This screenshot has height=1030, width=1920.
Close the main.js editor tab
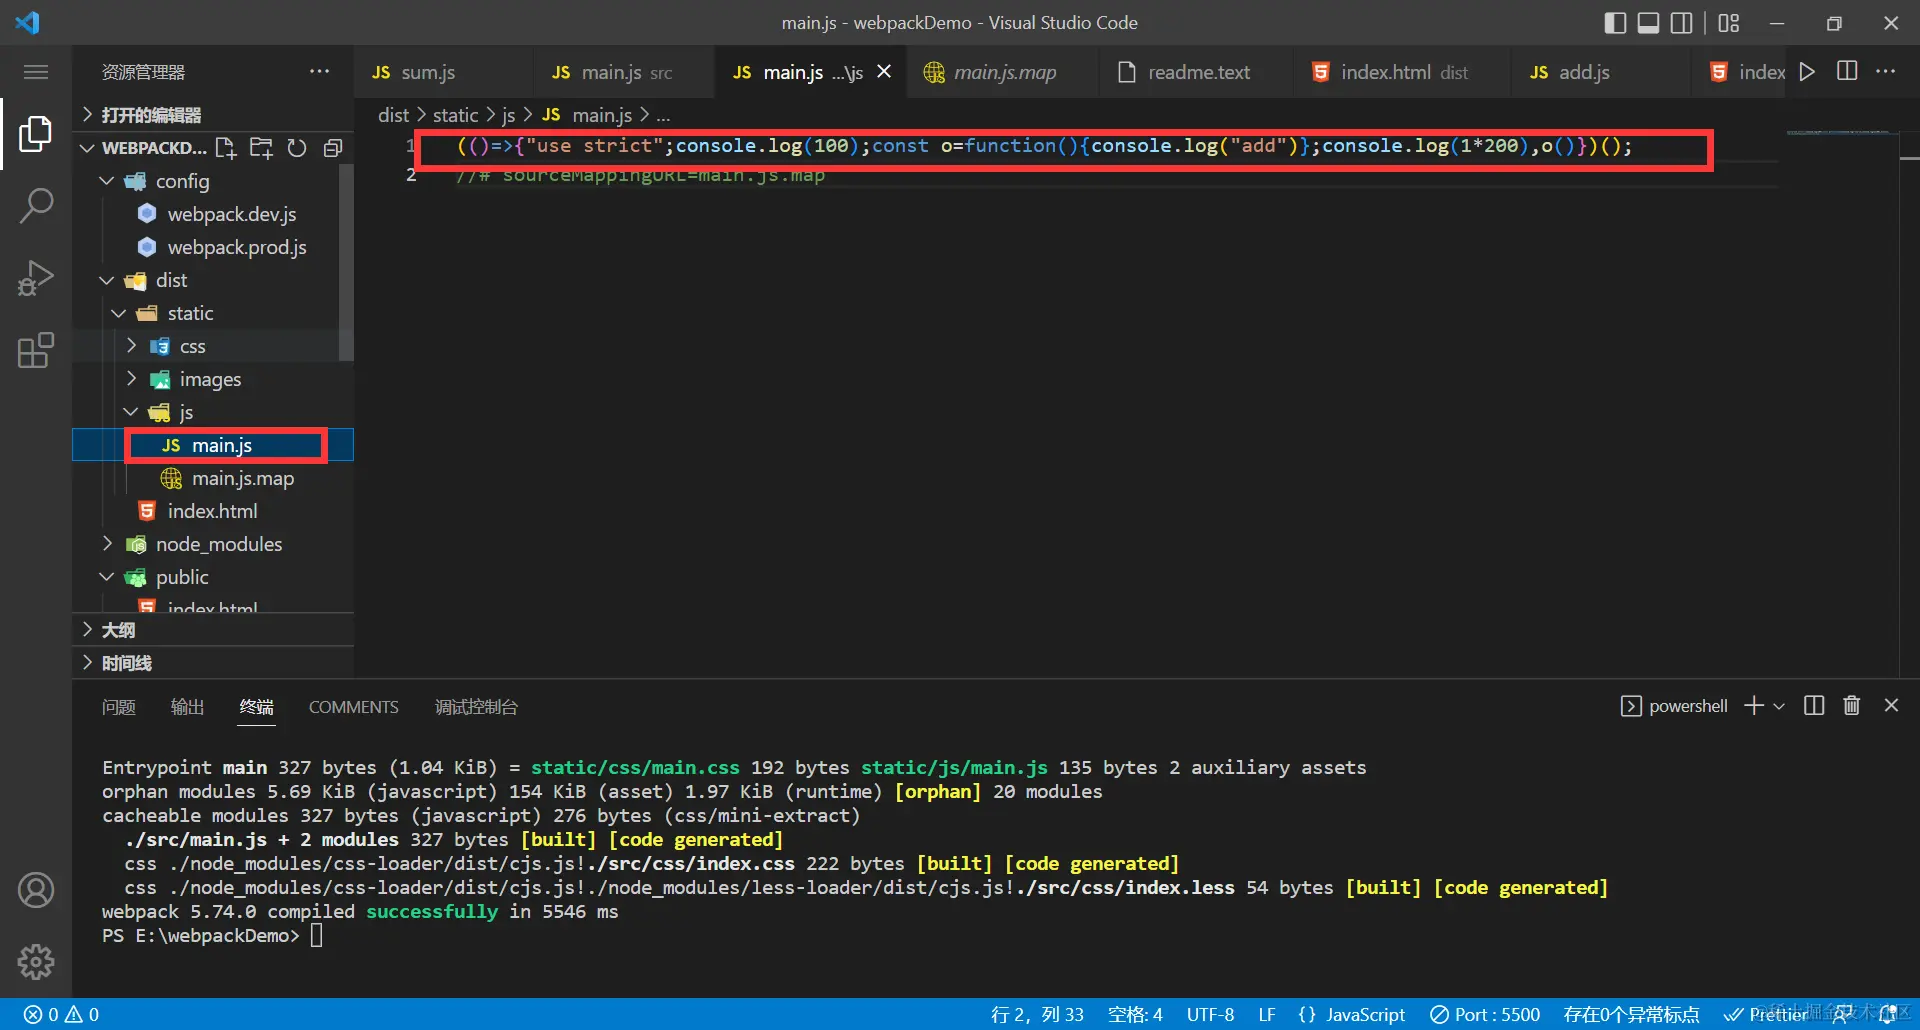(884, 71)
